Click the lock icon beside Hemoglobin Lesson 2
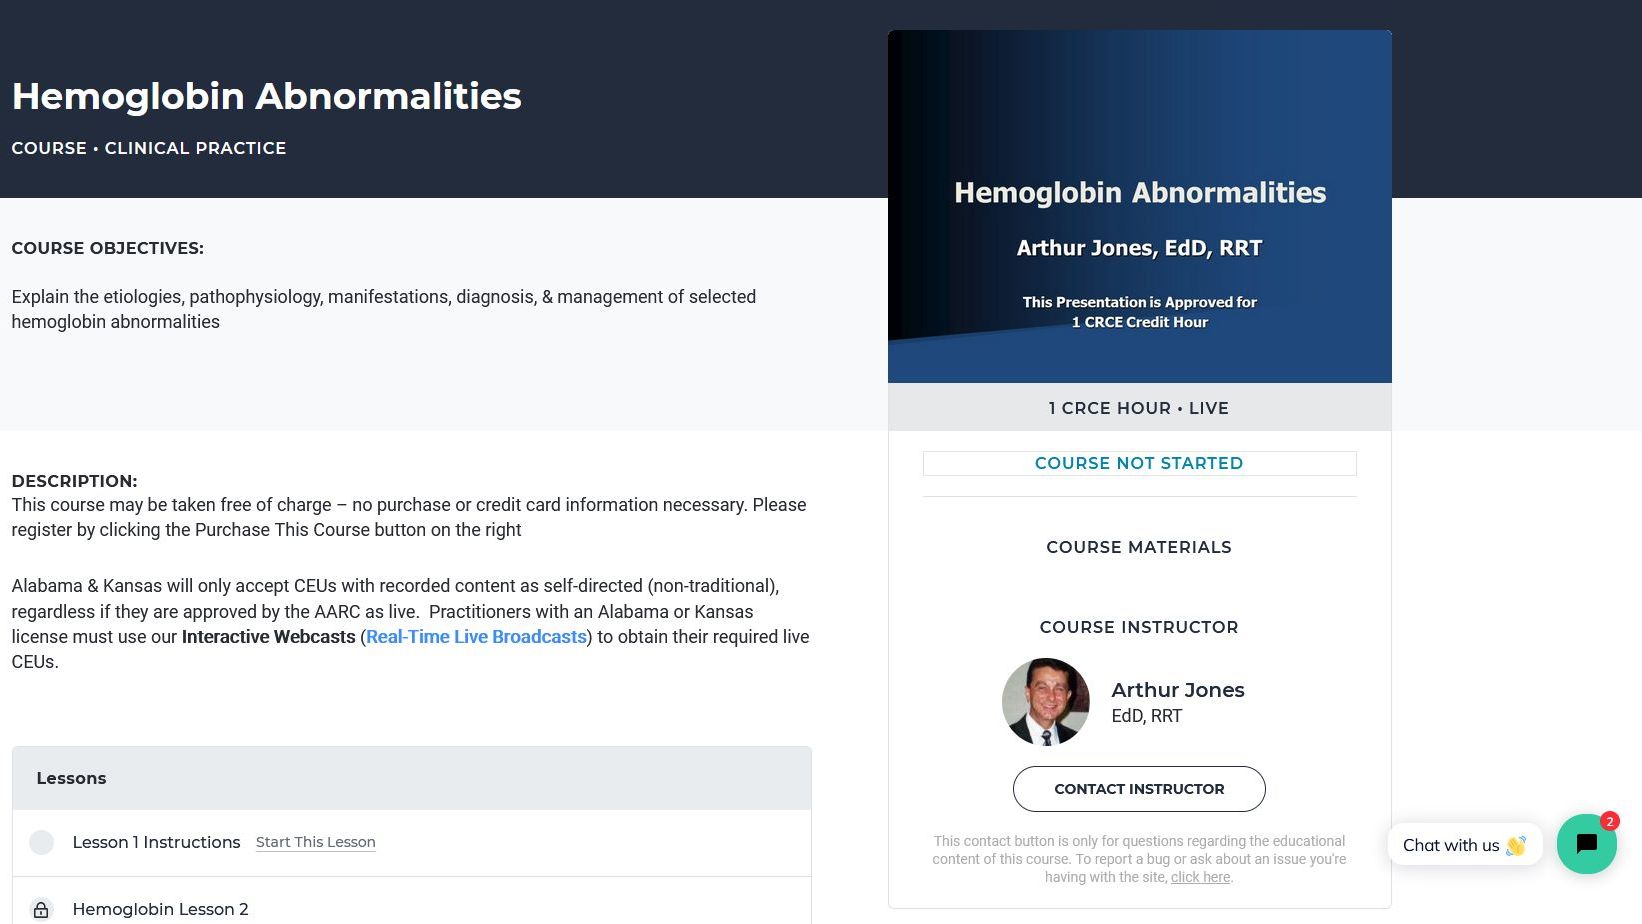This screenshot has height=924, width=1642. pos(41,909)
